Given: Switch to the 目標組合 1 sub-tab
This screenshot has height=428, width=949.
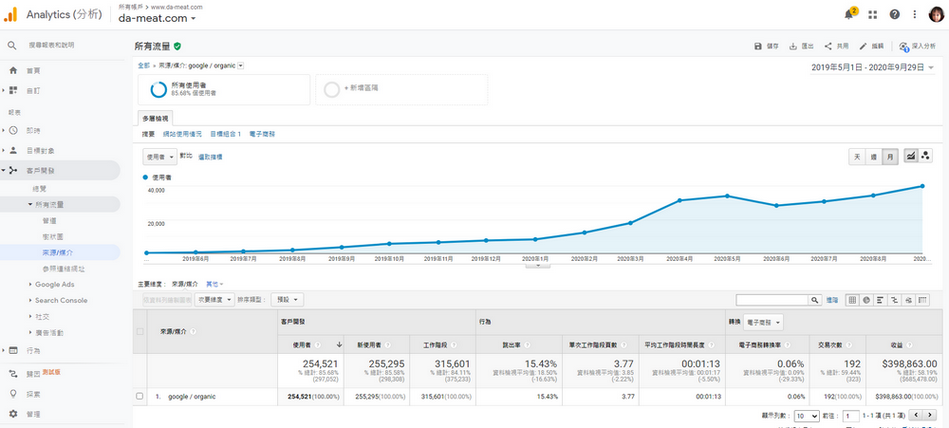Looking at the screenshot, I should pos(225,134).
